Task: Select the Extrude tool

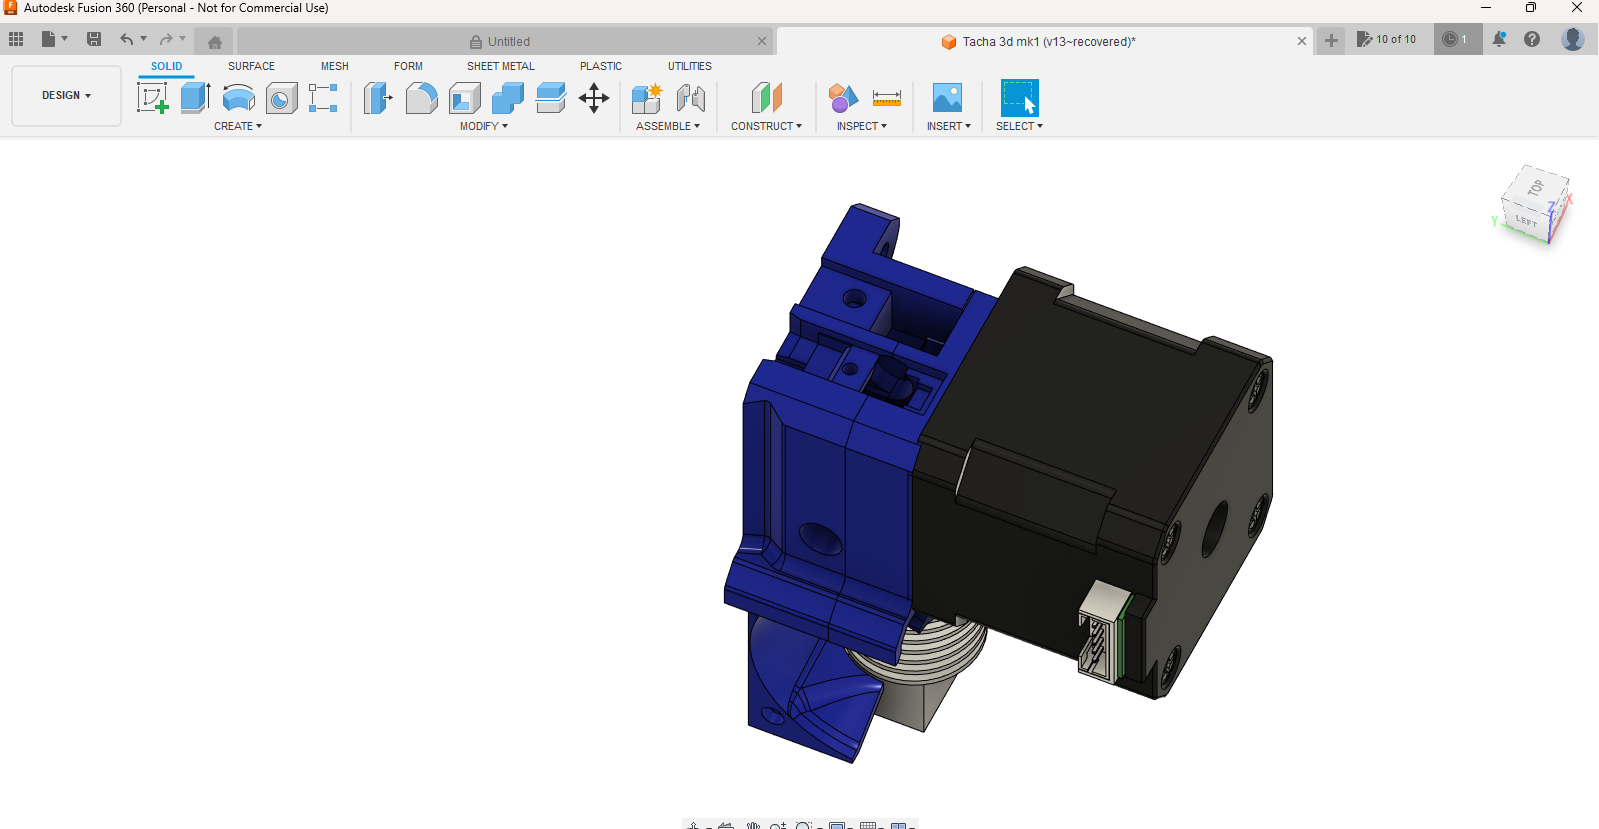Action: tap(195, 98)
